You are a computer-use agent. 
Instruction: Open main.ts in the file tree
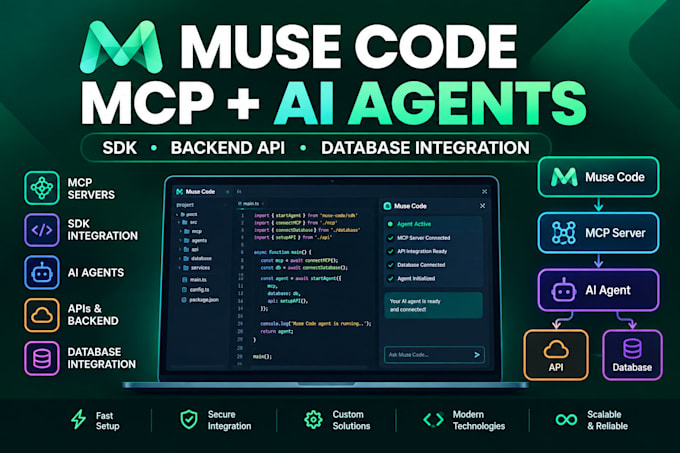click(194, 280)
